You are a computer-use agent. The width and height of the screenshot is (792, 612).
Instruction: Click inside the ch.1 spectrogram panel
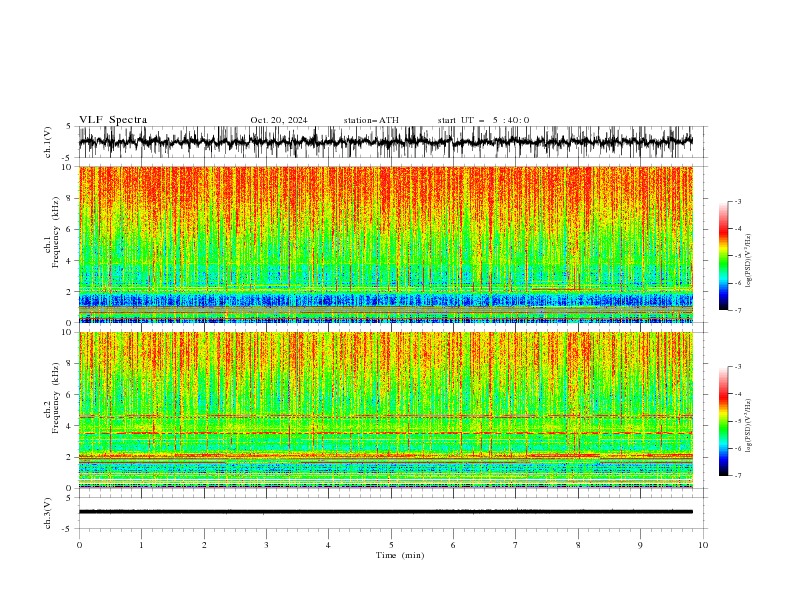coord(386,244)
